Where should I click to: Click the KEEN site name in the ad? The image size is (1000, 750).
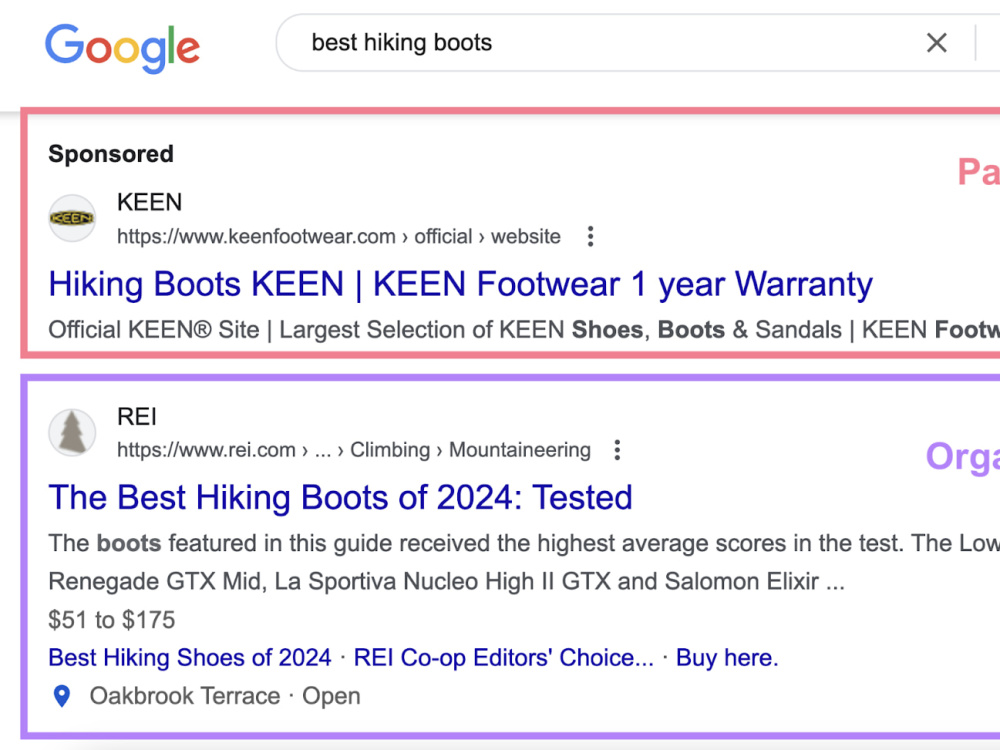(149, 202)
